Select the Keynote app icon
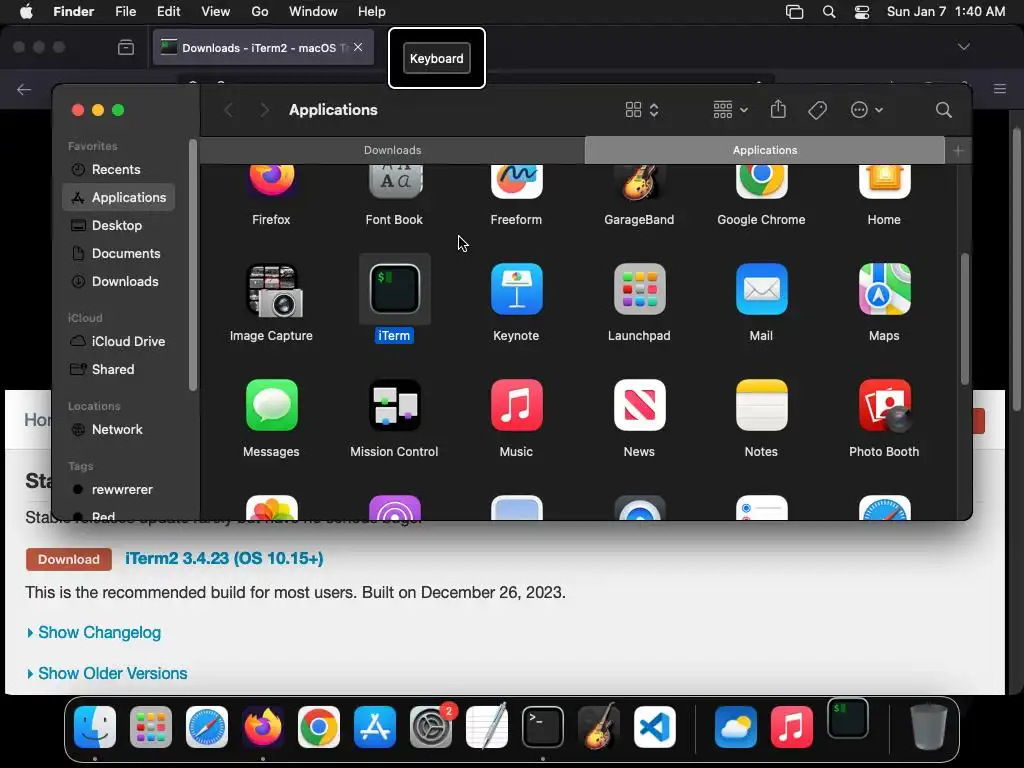Screen dimensions: 1024x768 (x=516, y=289)
